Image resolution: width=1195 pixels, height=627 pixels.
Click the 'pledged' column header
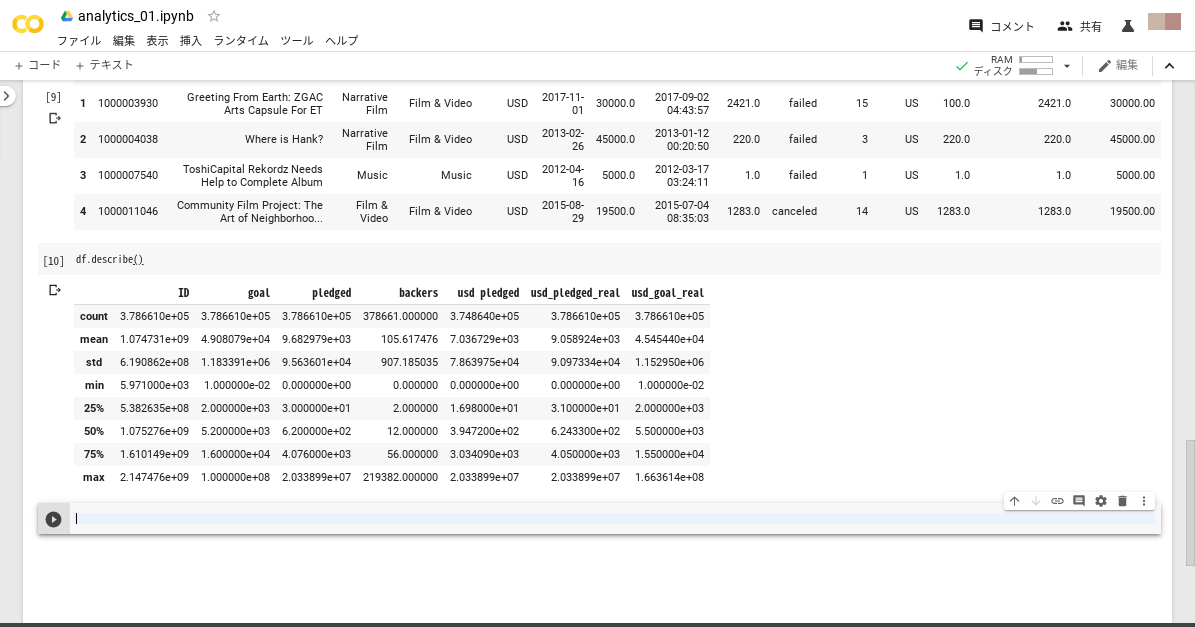(332, 293)
